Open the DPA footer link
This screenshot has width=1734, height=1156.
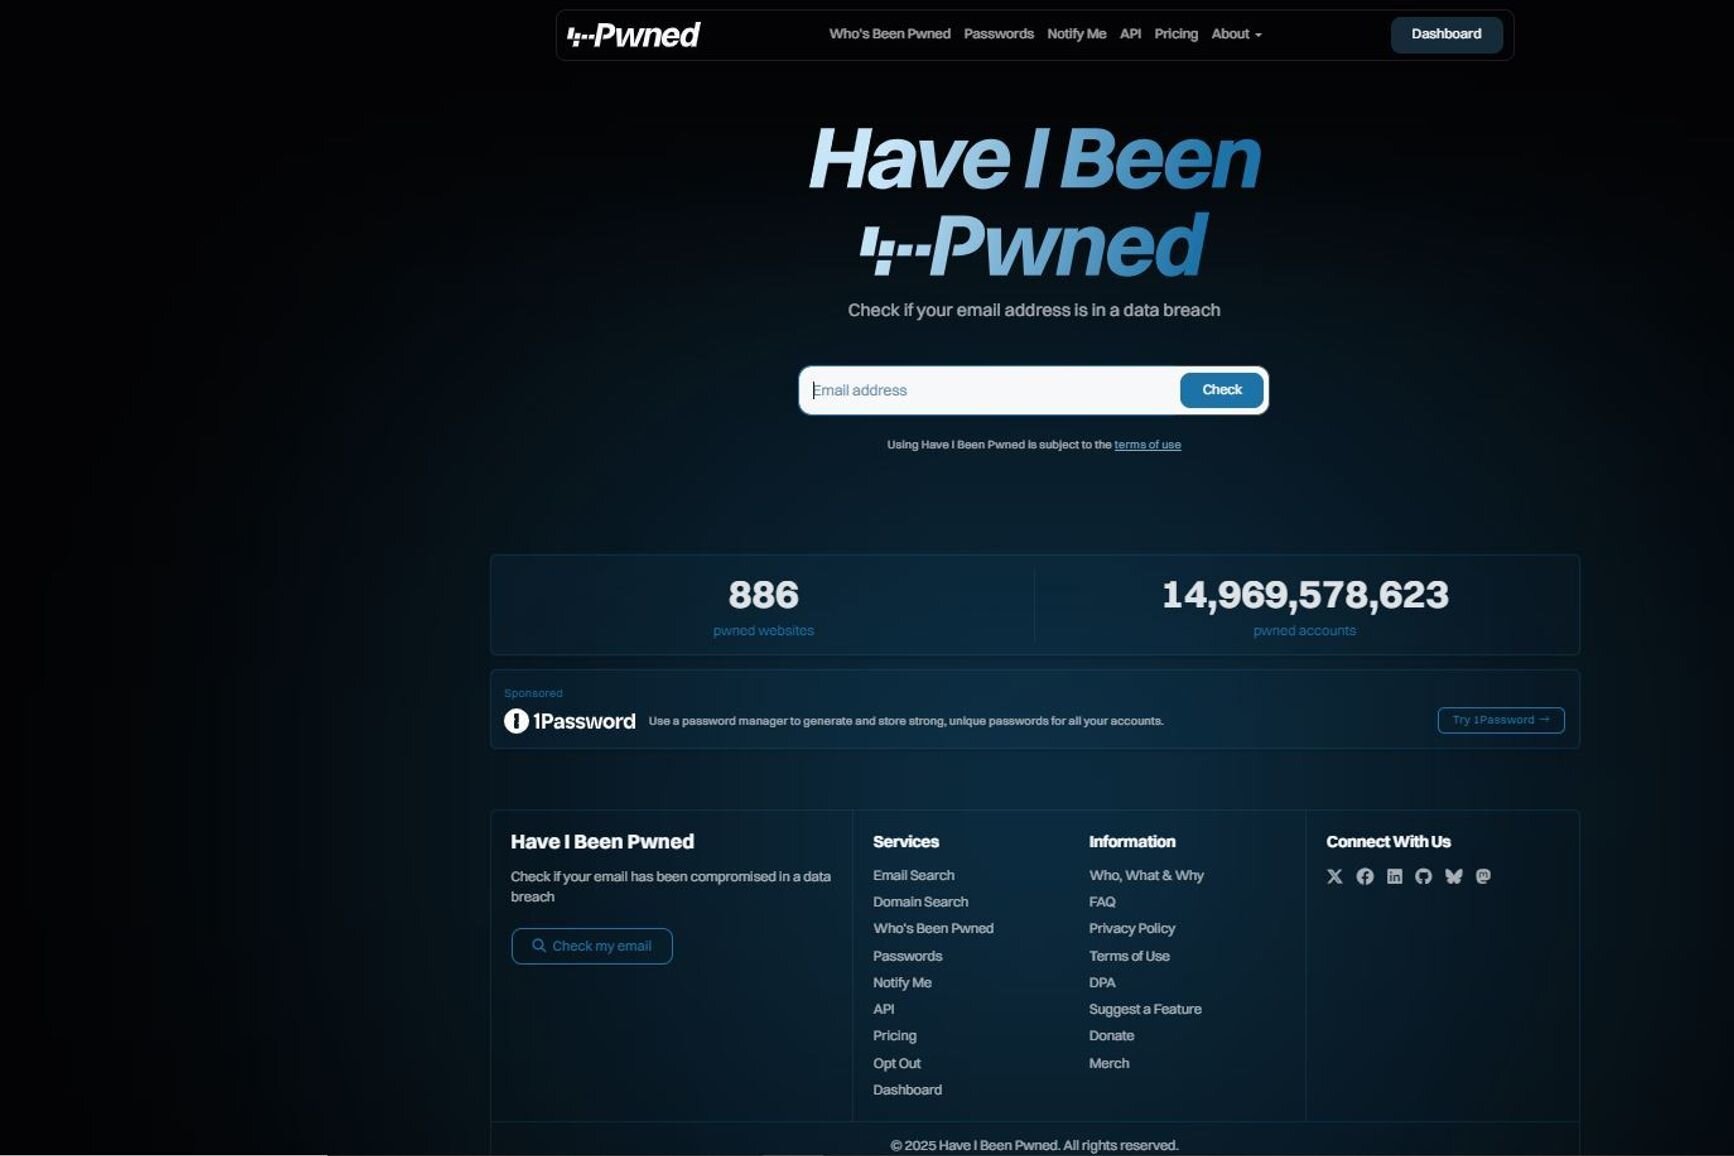(1102, 983)
